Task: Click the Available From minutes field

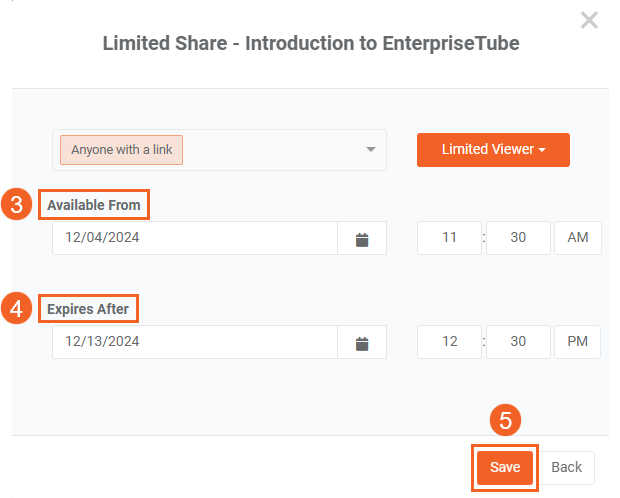Action: 518,238
